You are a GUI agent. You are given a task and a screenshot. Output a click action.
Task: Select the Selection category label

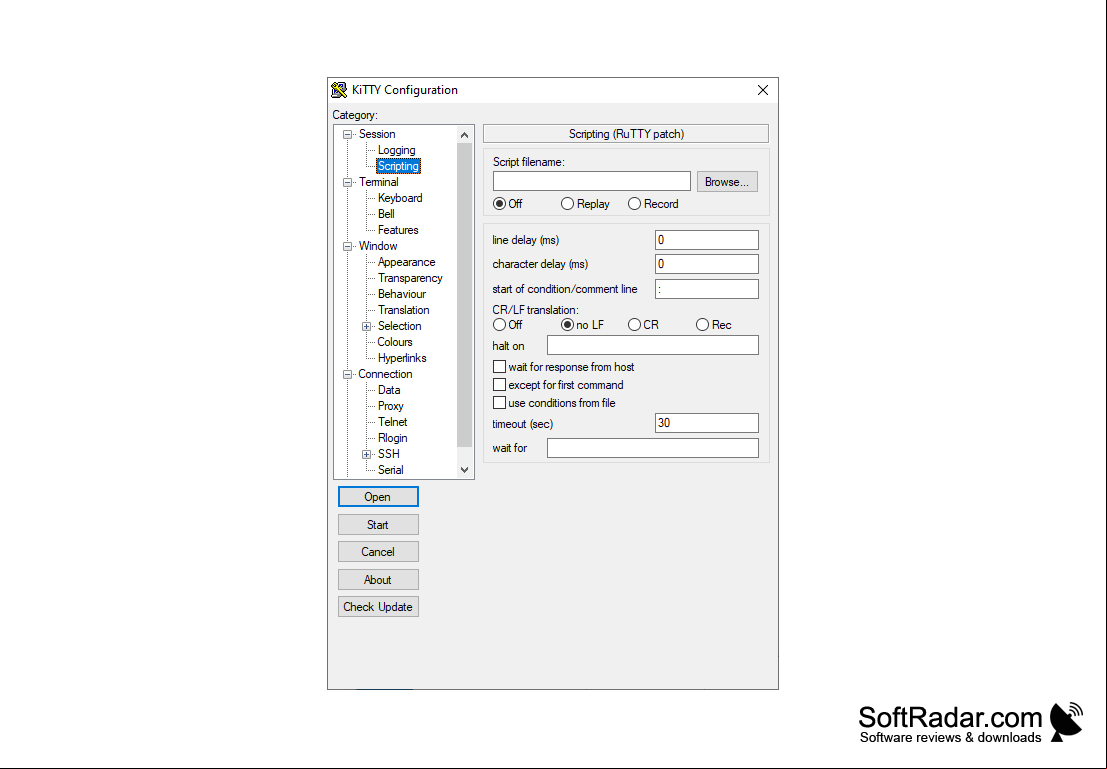400,326
